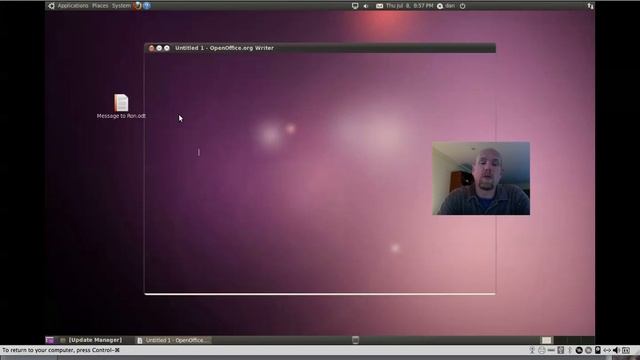Viewport: 640px width, 360px height.
Task: Open the mail messaging indicator
Action: 379,6
